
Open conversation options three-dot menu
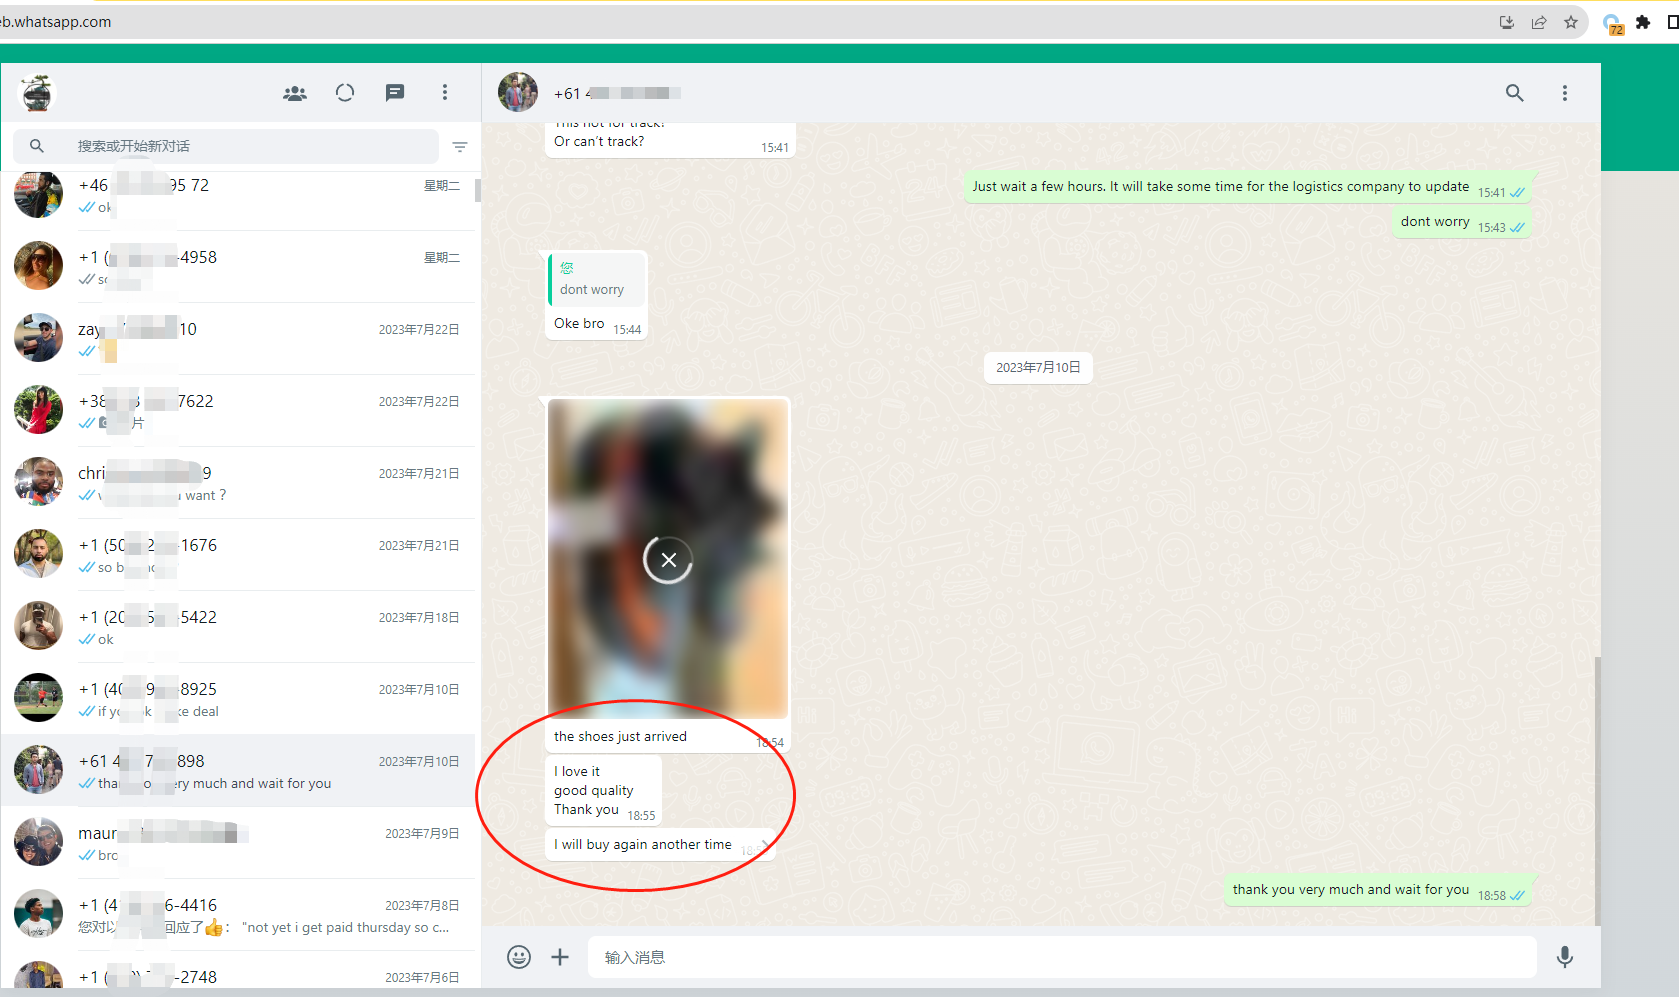point(1564,93)
